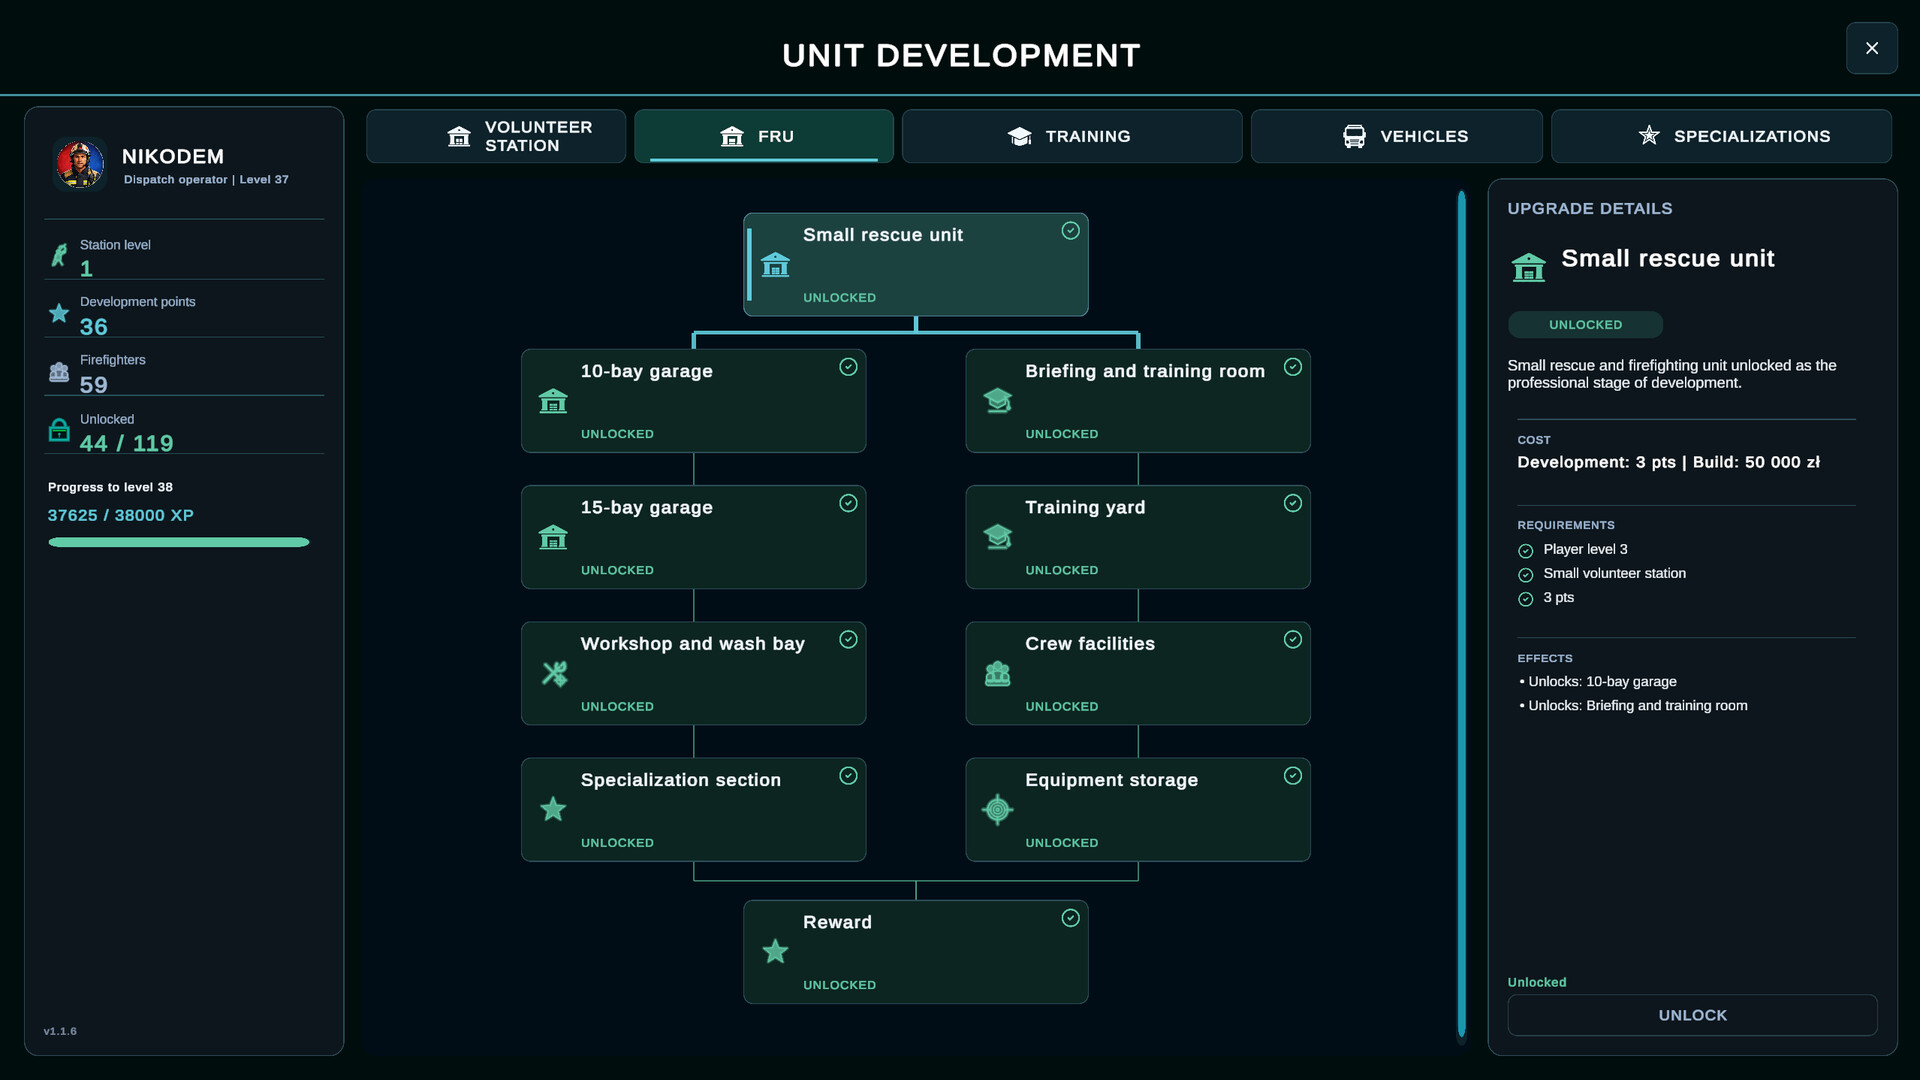Select the Small rescue unit node
The height and width of the screenshot is (1080, 1920).
pos(916,265)
